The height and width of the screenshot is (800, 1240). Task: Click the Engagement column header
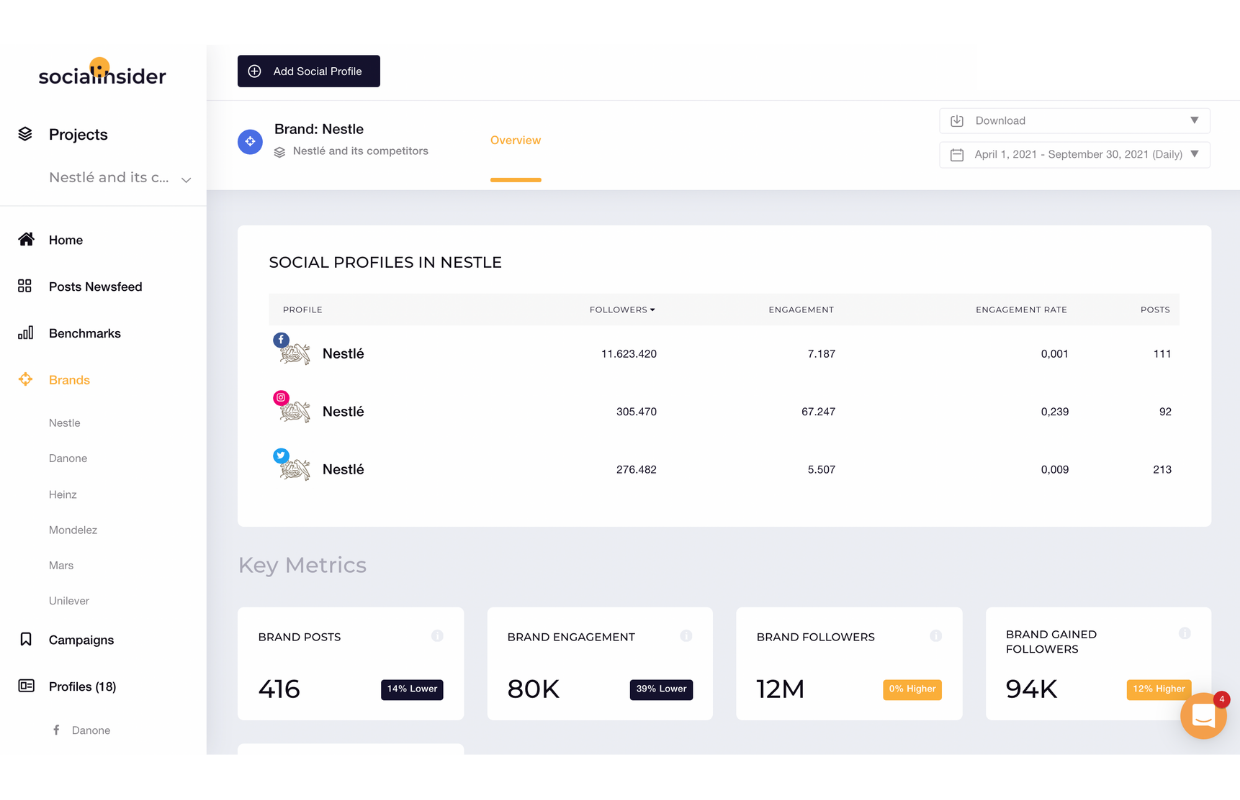801,310
